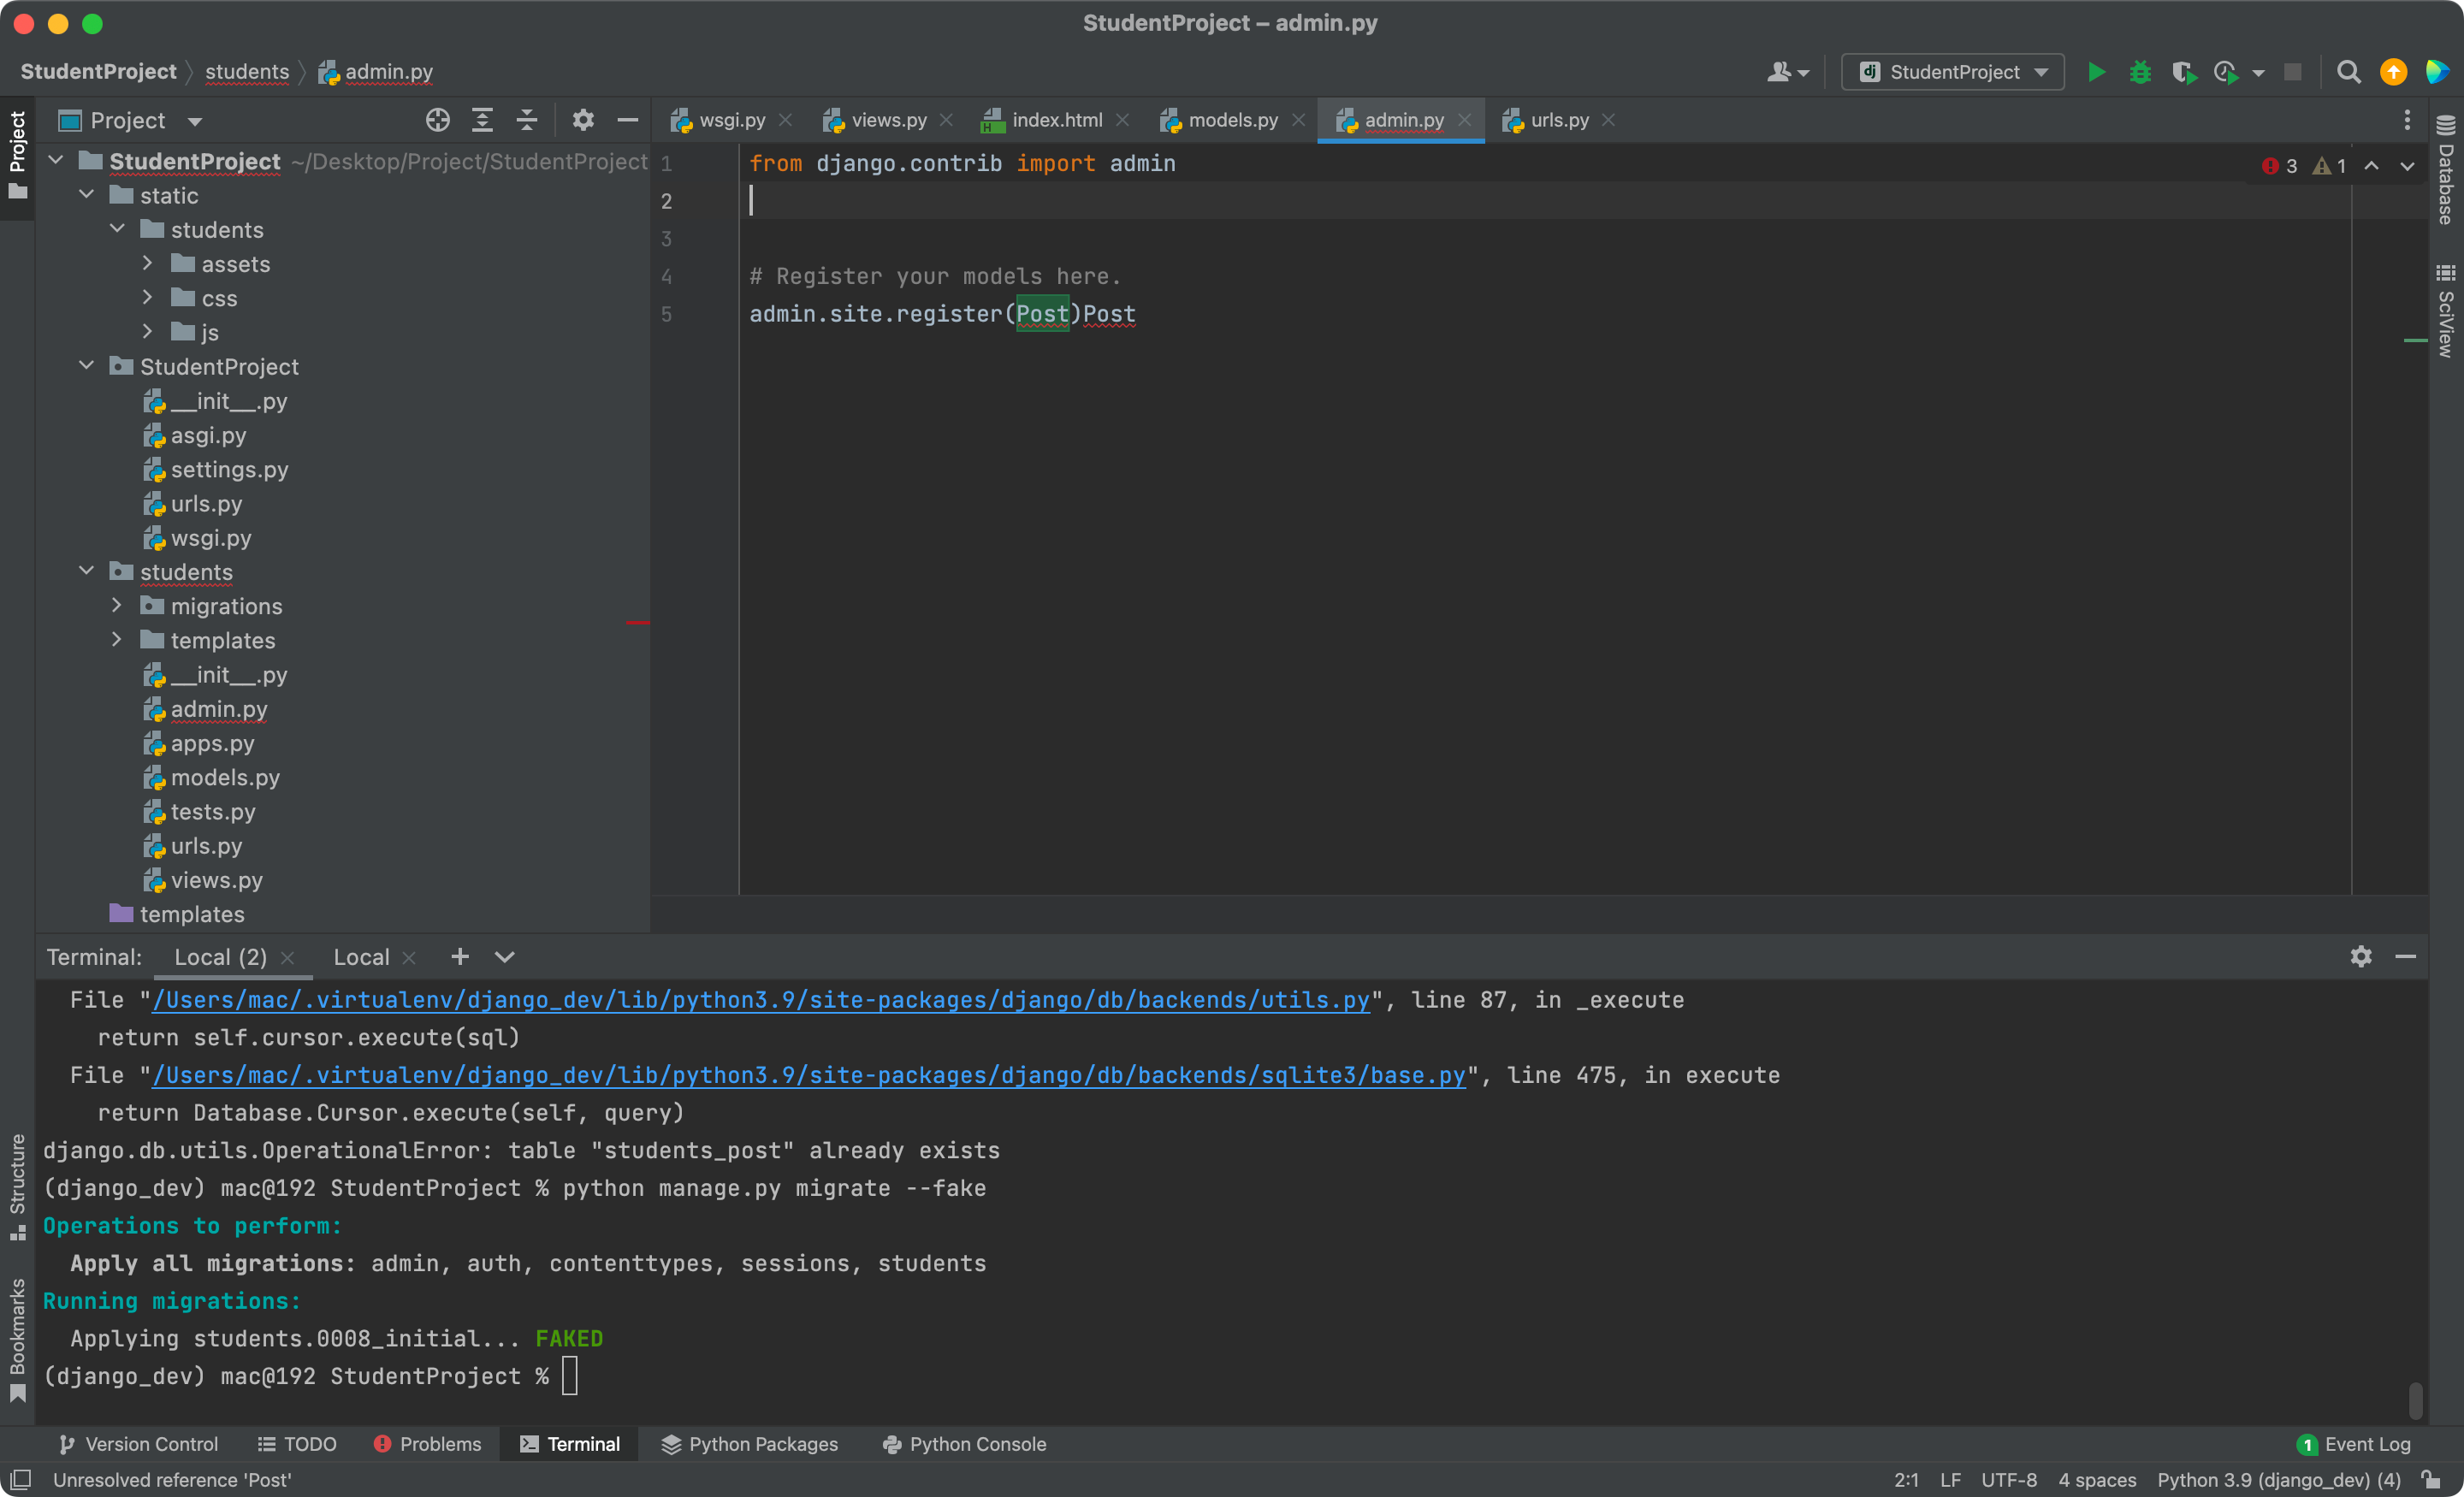The width and height of the screenshot is (2464, 1497).
Task: Click the Debug bug icon
Action: 2139,72
